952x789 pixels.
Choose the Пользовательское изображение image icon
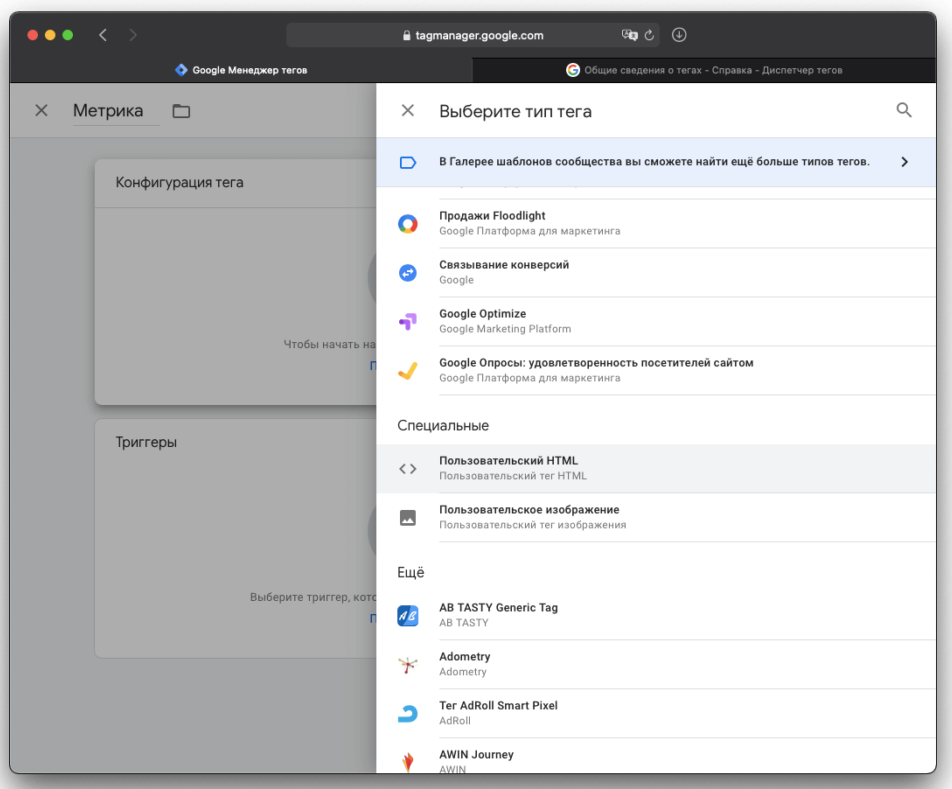click(408, 517)
